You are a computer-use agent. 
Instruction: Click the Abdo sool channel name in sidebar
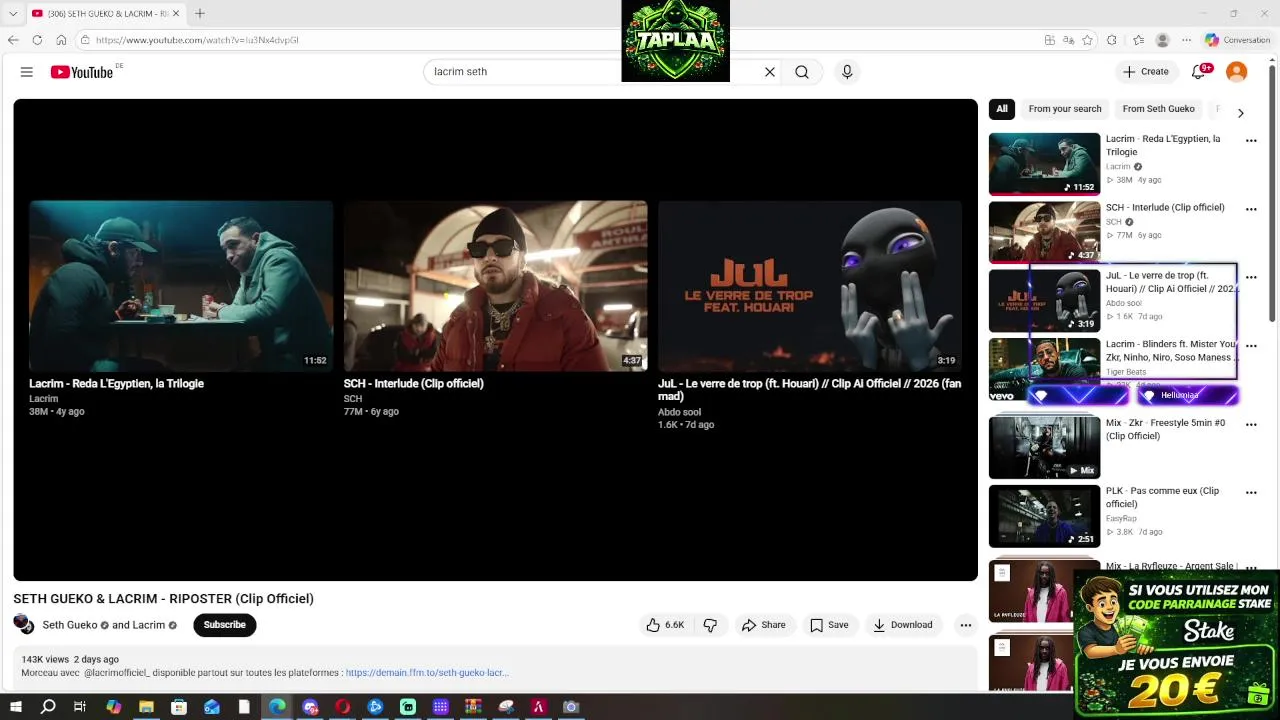[x=1123, y=303]
